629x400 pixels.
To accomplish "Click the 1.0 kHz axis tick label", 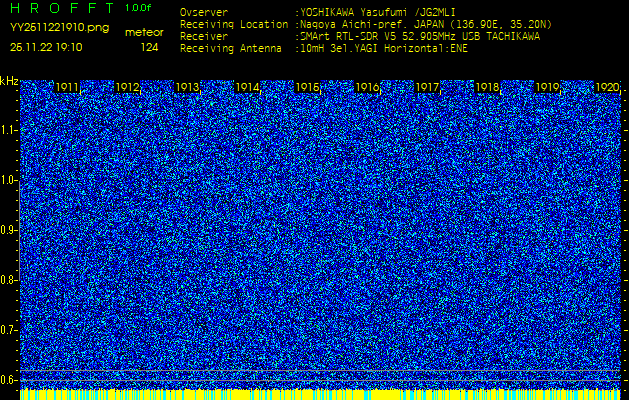I will point(9,180).
